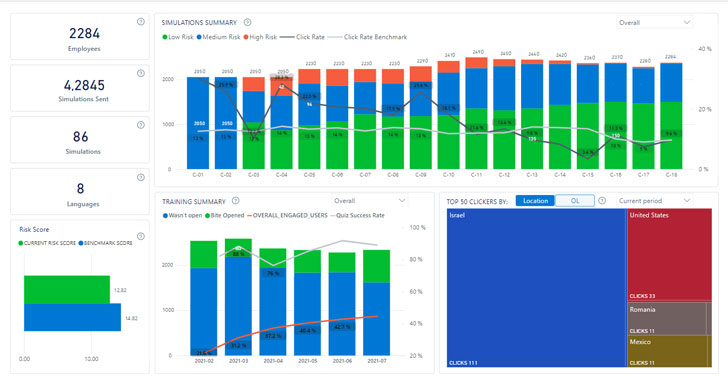Click the info icon on Simulations card
Viewport: 728px width, 386px height.
[x=141, y=125]
